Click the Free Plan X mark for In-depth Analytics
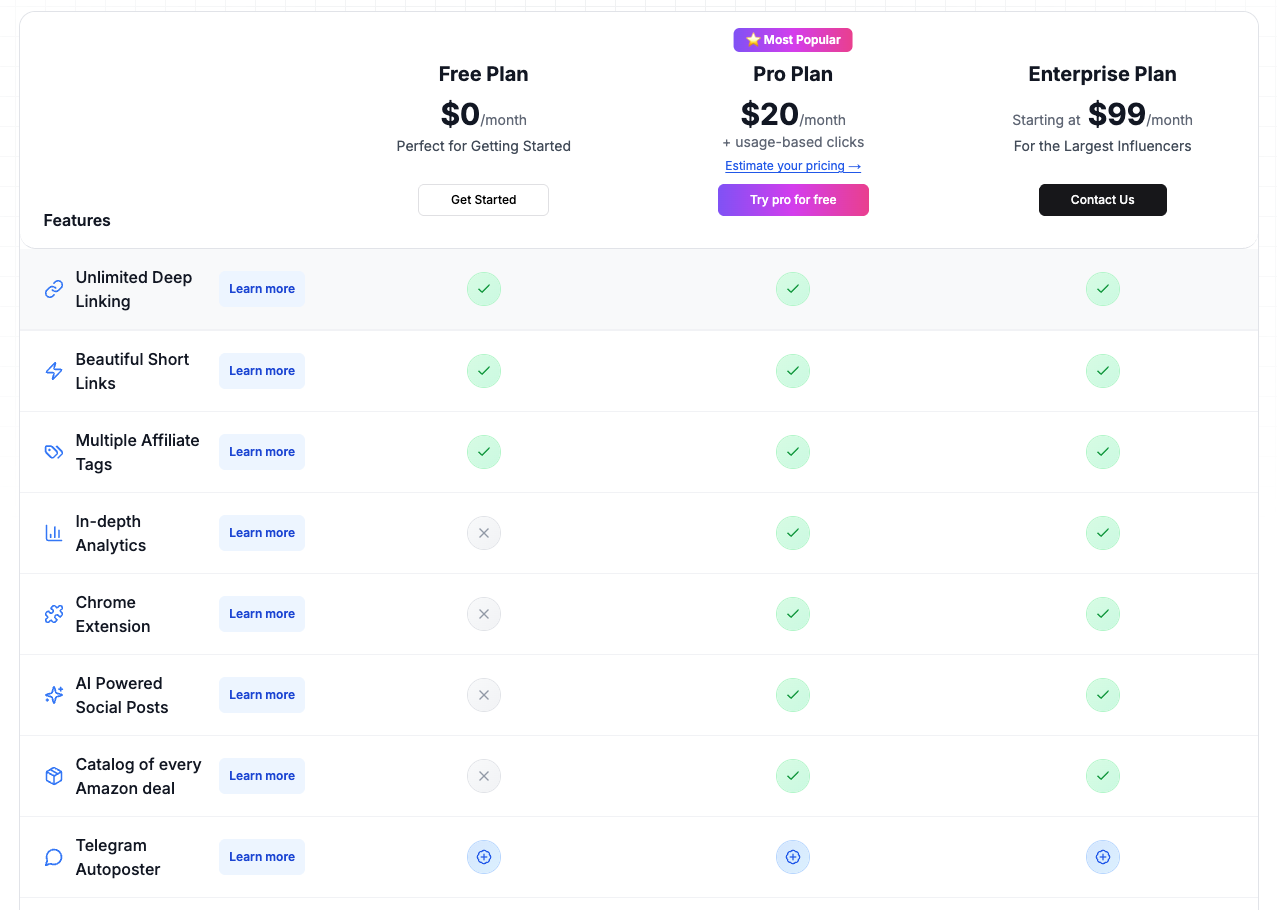Image resolution: width=1277 pixels, height=910 pixels. coord(484,533)
